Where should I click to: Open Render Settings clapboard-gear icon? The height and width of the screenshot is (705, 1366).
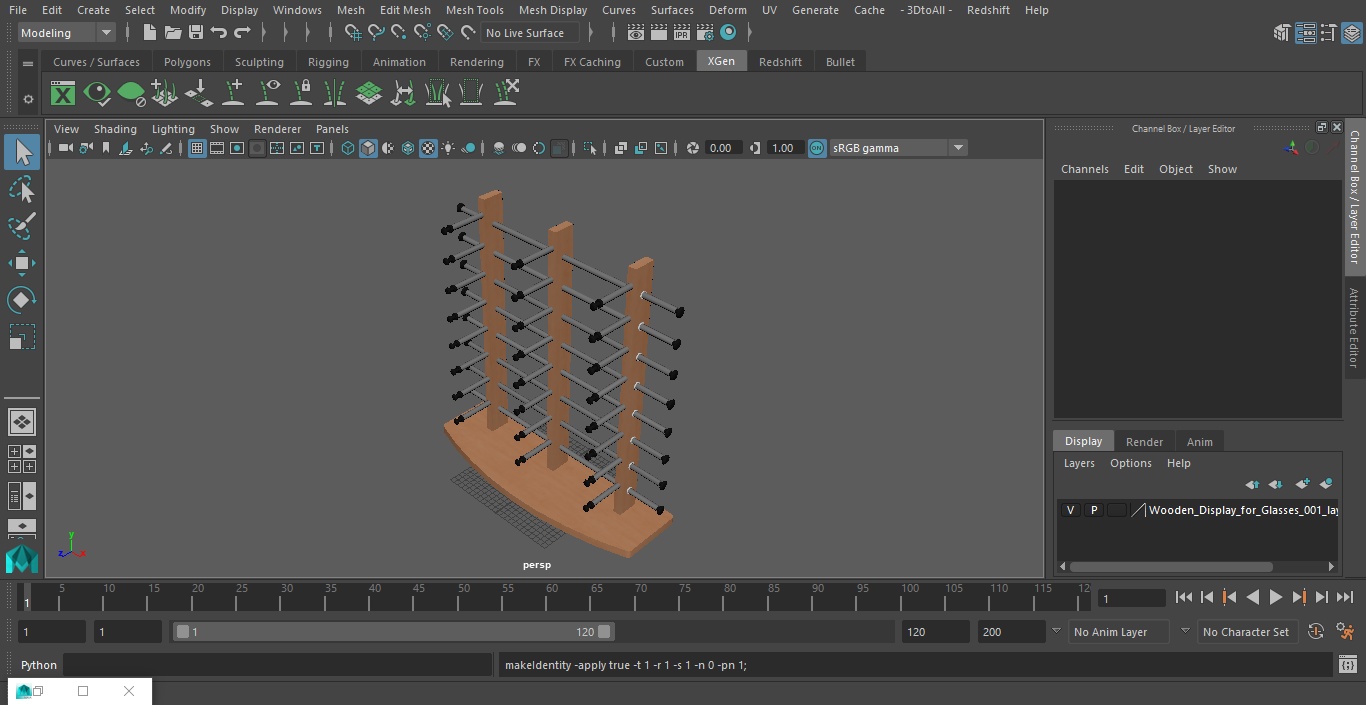pos(705,33)
